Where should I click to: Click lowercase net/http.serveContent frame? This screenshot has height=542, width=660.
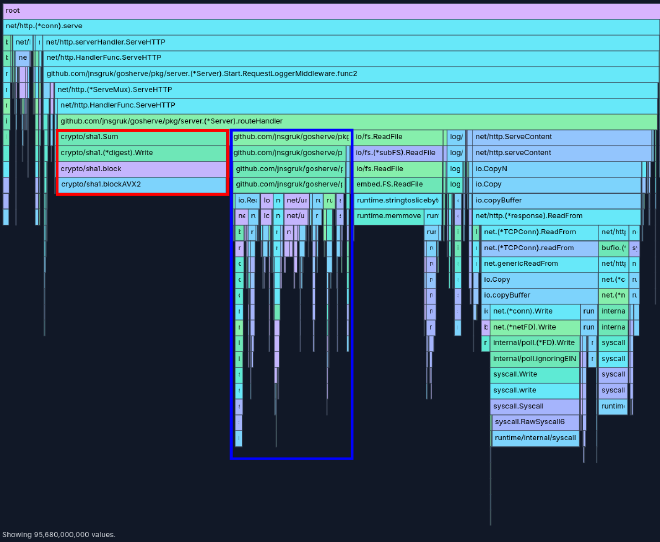point(562,153)
